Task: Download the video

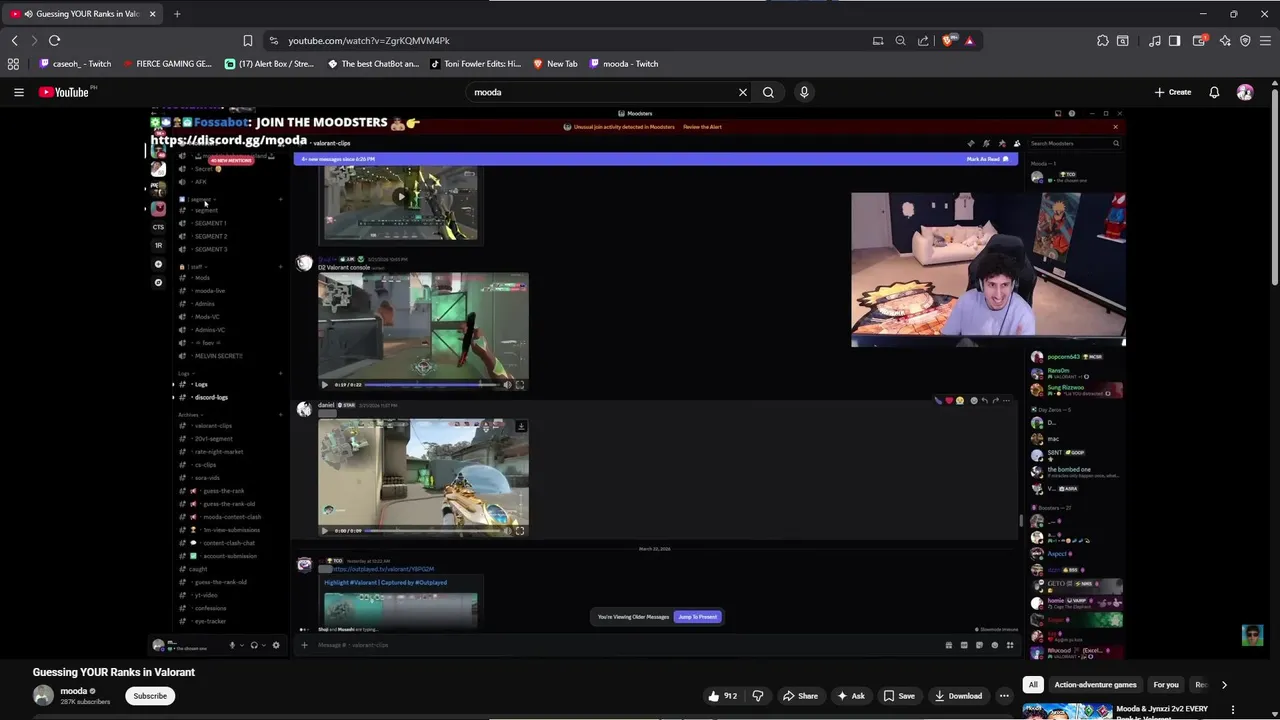Action: pos(957,696)
